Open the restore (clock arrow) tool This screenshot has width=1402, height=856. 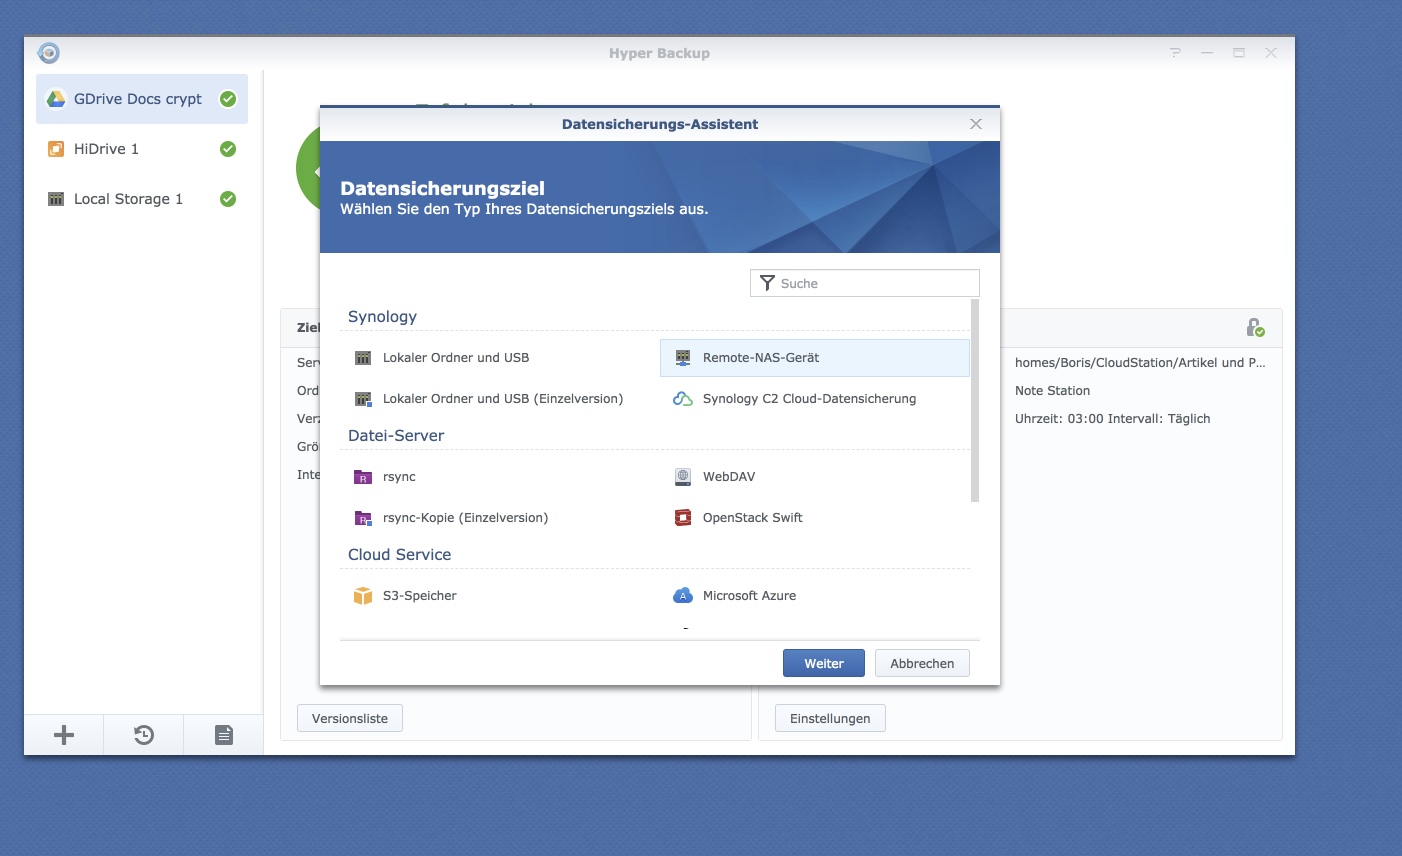click(x=144, y=735)
